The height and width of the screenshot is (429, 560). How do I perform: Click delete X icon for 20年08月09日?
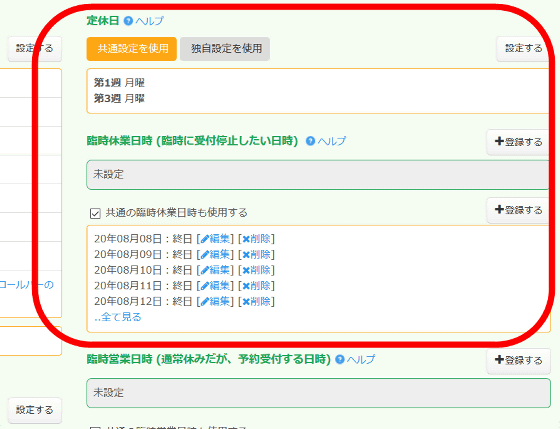(x=246, y=255)
